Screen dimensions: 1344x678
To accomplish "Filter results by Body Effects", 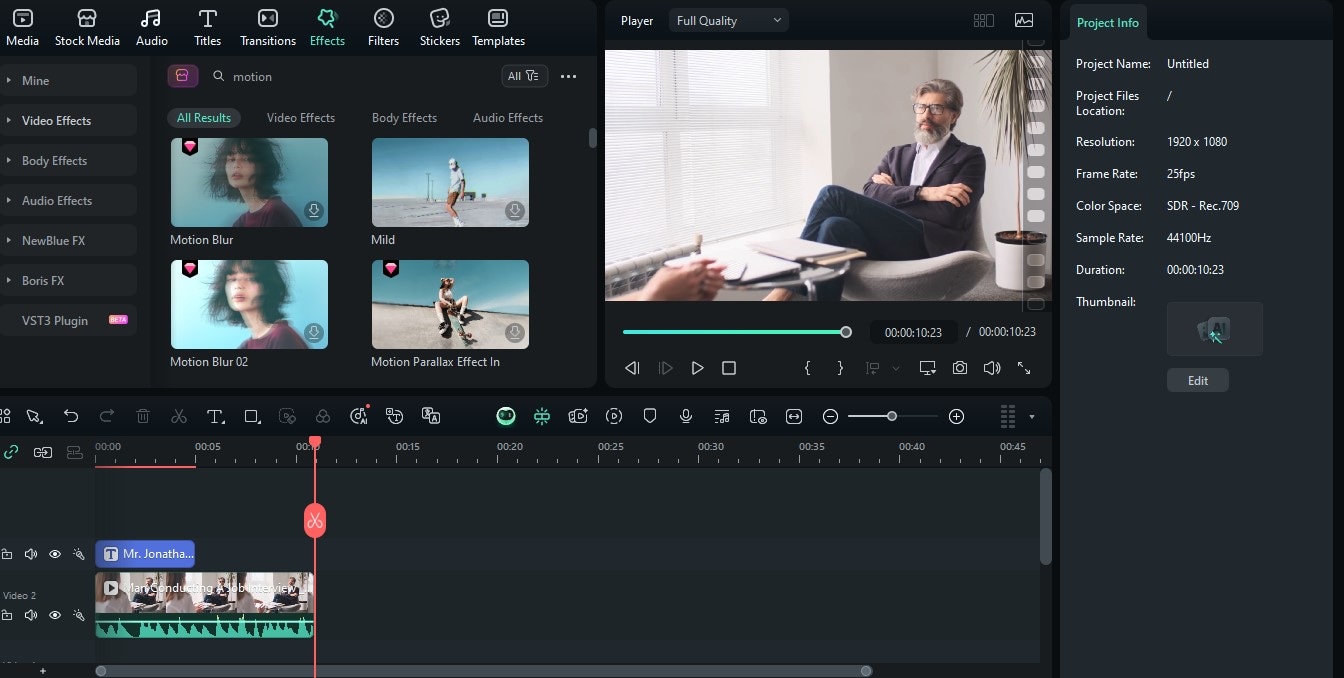I will tap(404, 117).
